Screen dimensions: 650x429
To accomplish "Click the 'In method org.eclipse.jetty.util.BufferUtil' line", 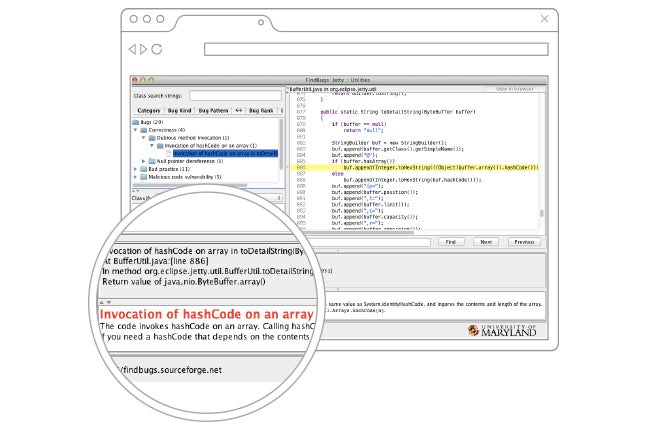I will [x=208, y=271].
